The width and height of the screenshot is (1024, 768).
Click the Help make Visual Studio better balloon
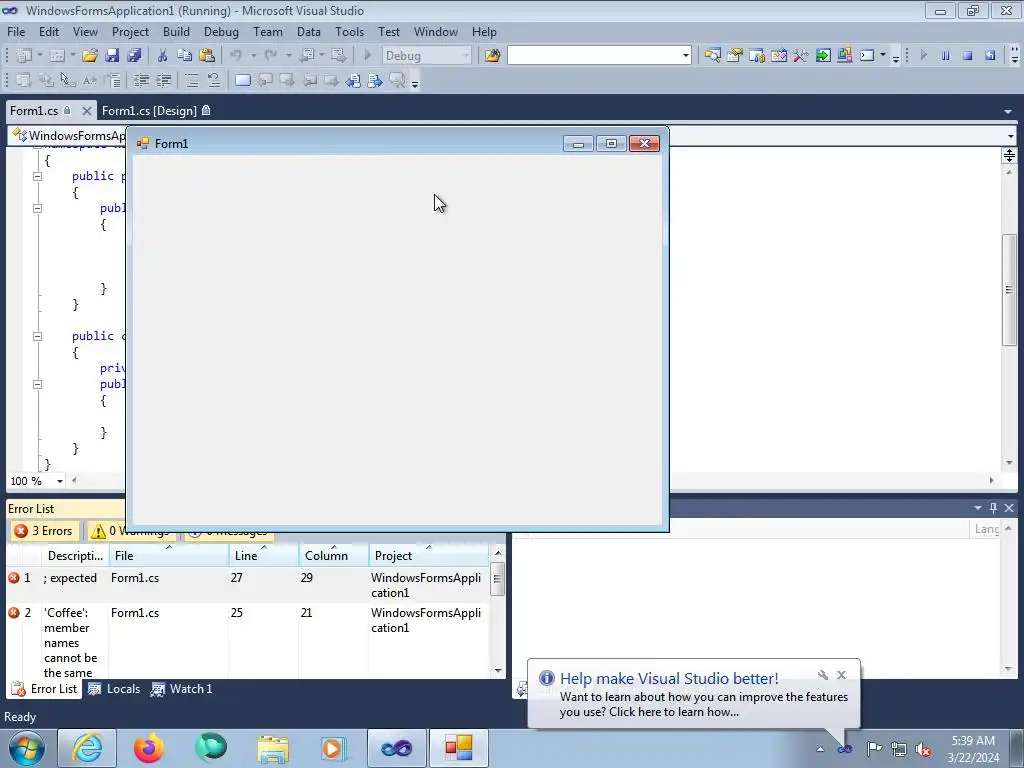click(x=694, y=694)
